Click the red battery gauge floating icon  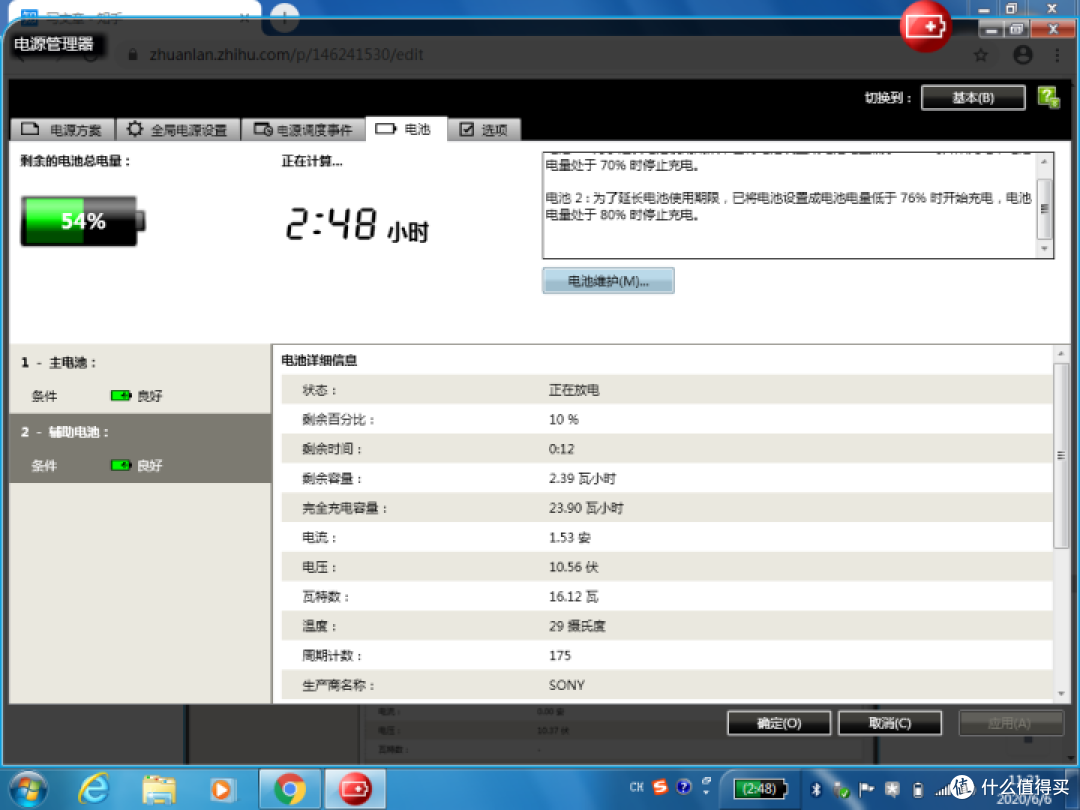(x=925, y=27)
